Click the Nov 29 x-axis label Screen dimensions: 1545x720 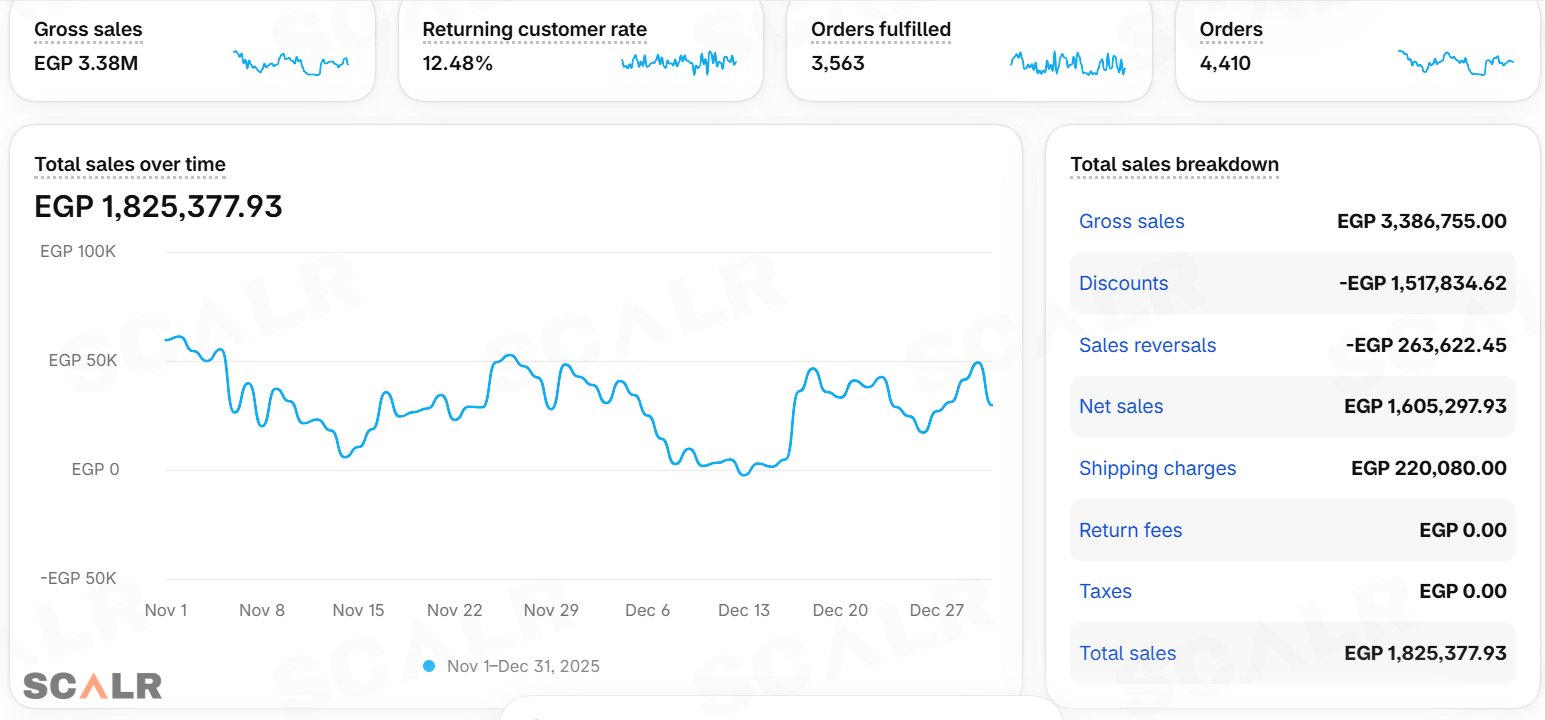coord(551,611)
